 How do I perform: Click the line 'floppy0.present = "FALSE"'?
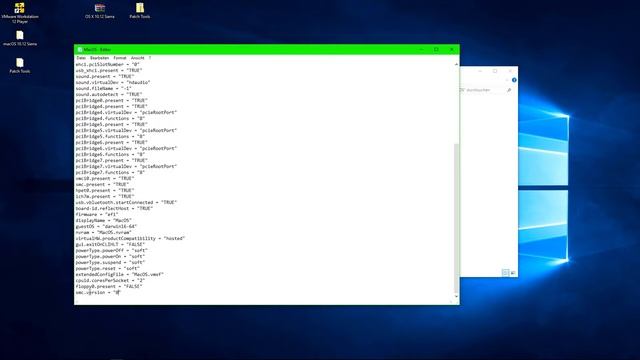tap(109, 287)
